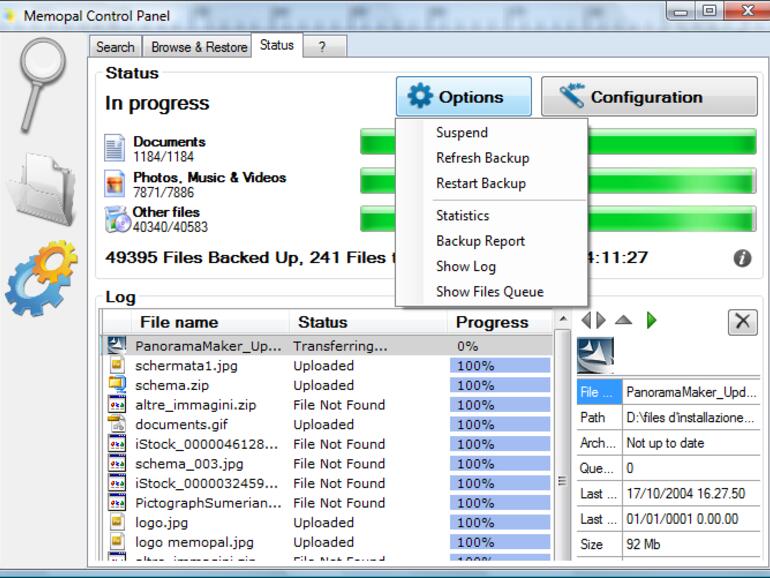Click the 40340/40583 other files count
Viewport: 770px width, 578px height.
point(170,227)
